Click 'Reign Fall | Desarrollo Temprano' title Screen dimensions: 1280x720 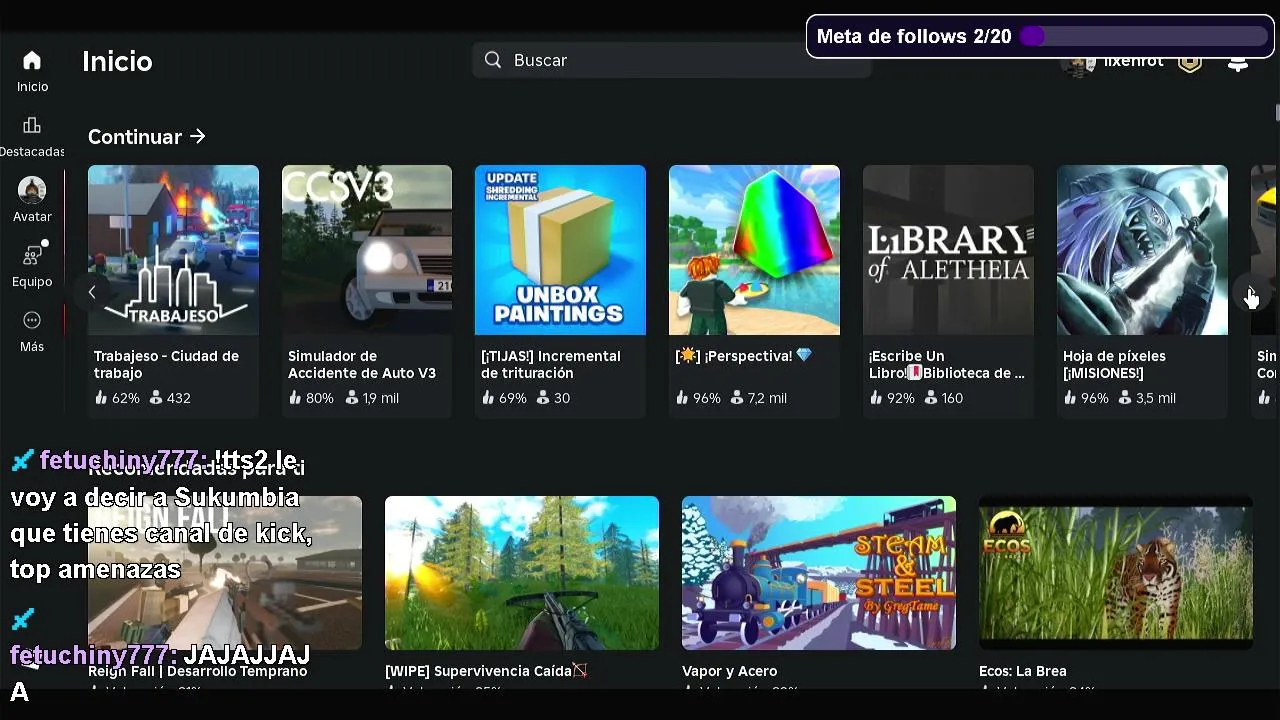197,671
